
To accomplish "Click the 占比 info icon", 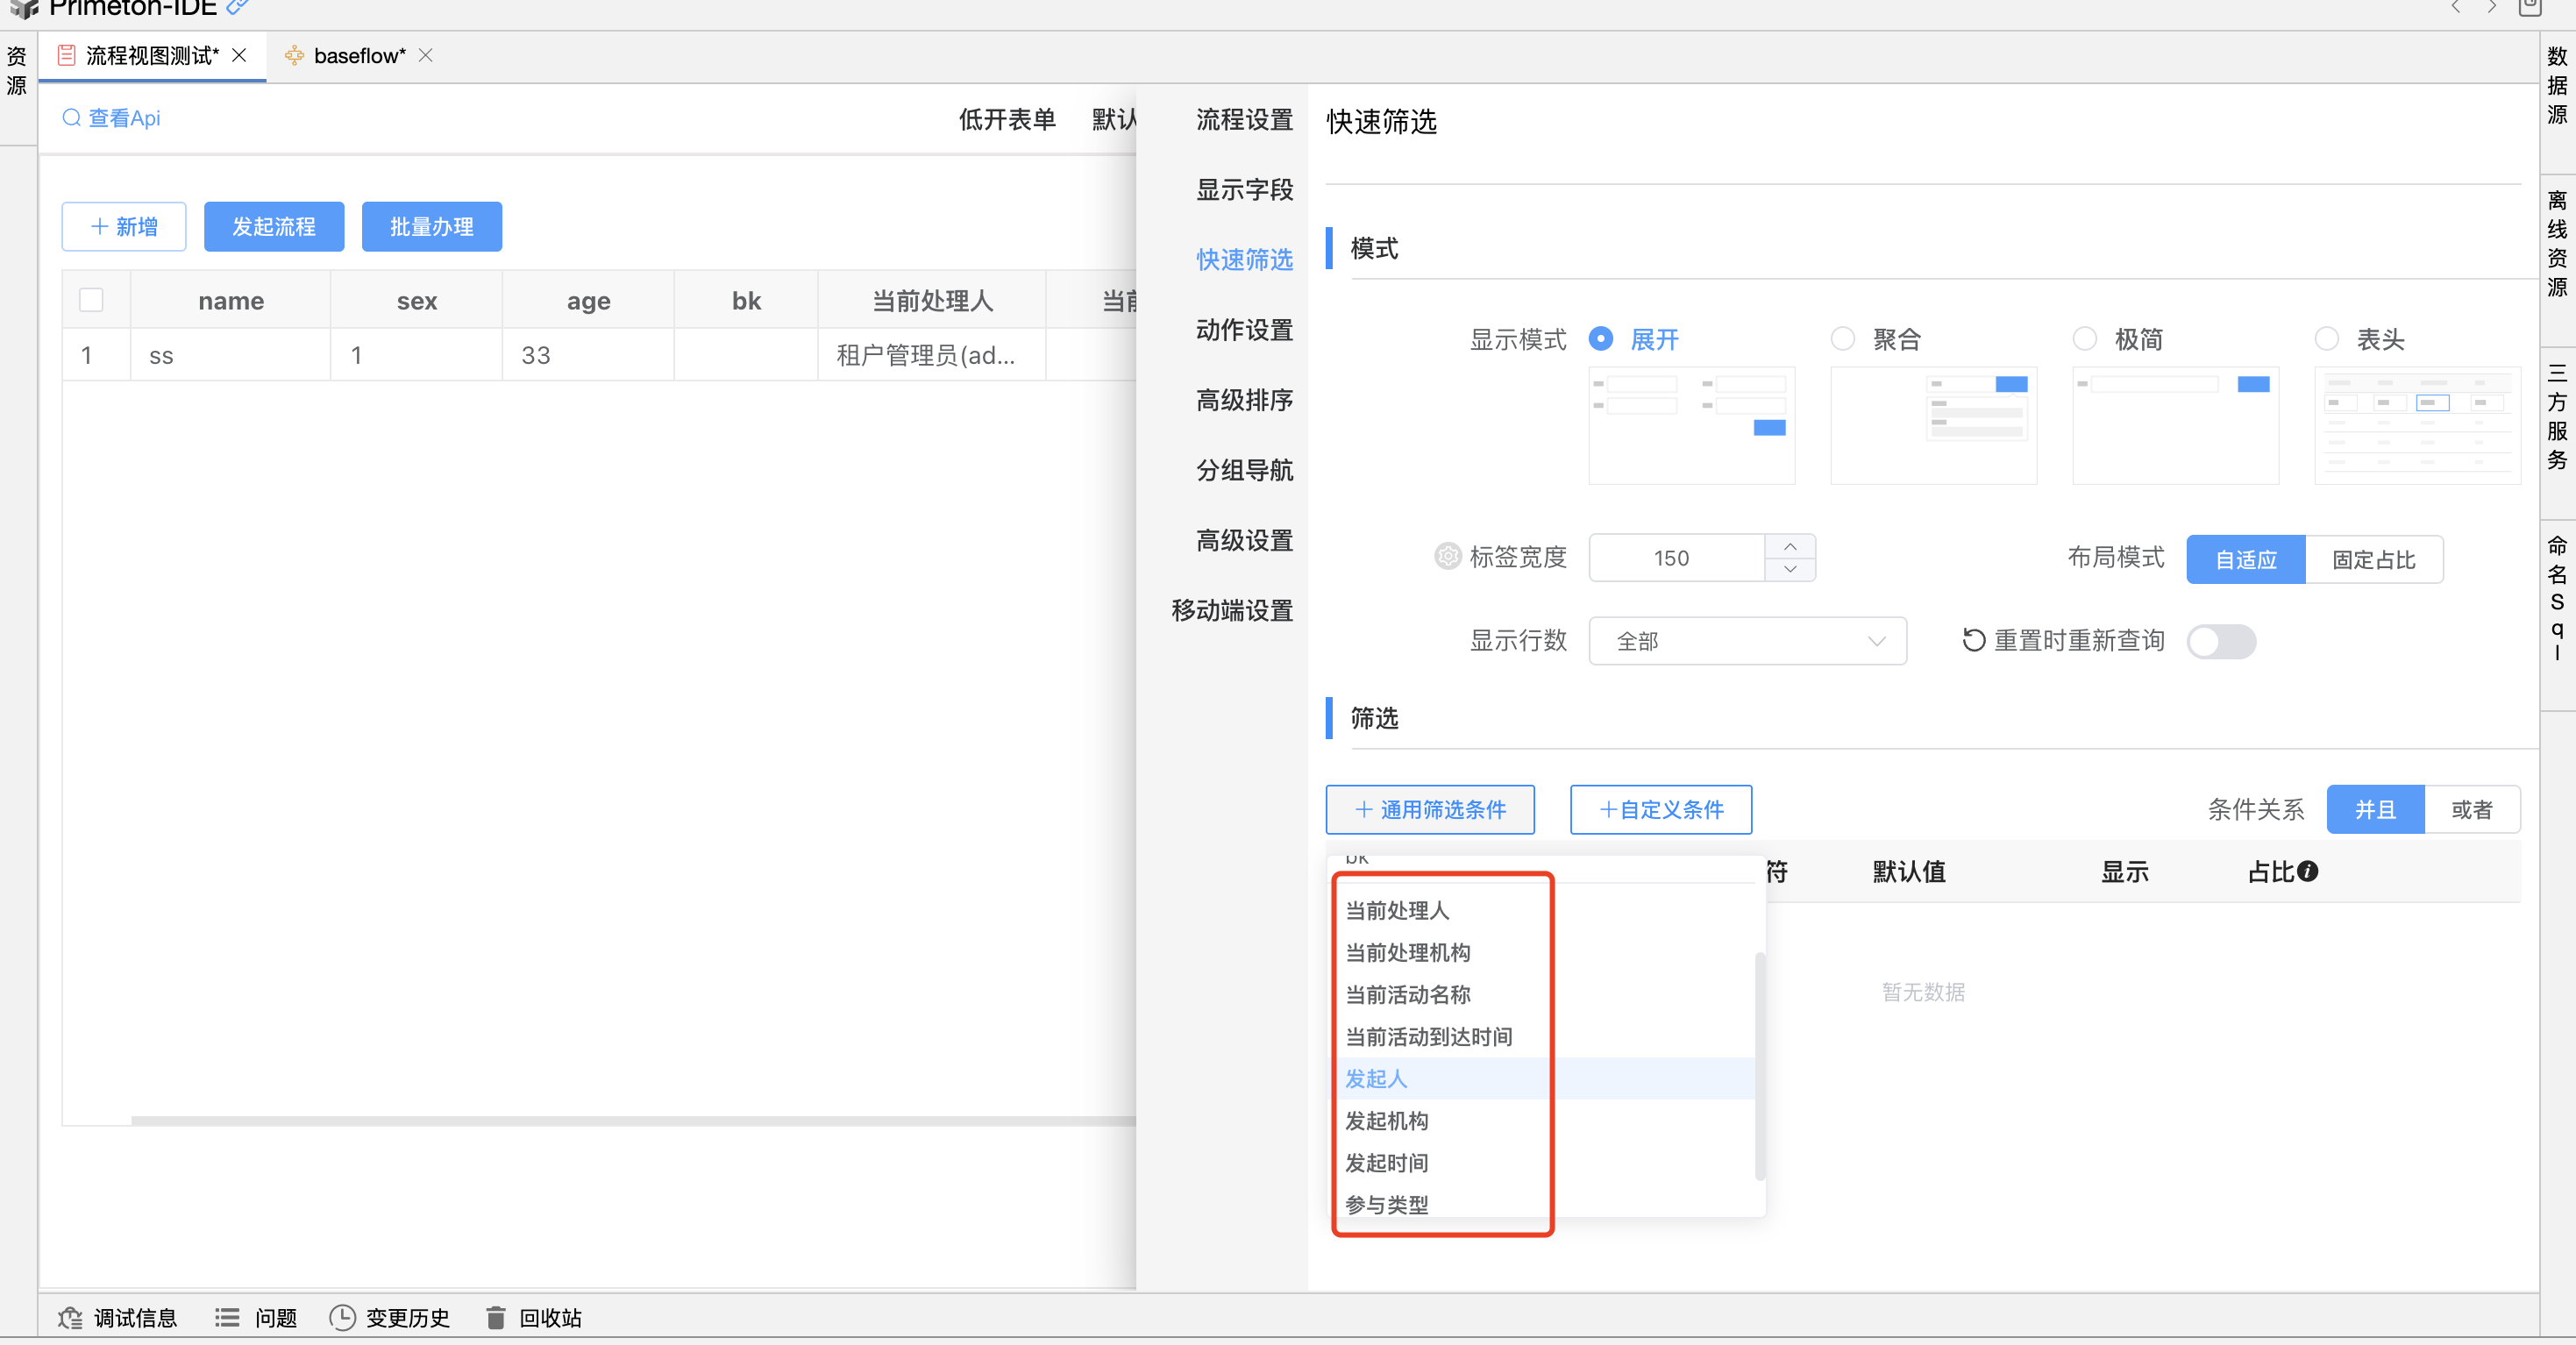I will coord(2308,871).
